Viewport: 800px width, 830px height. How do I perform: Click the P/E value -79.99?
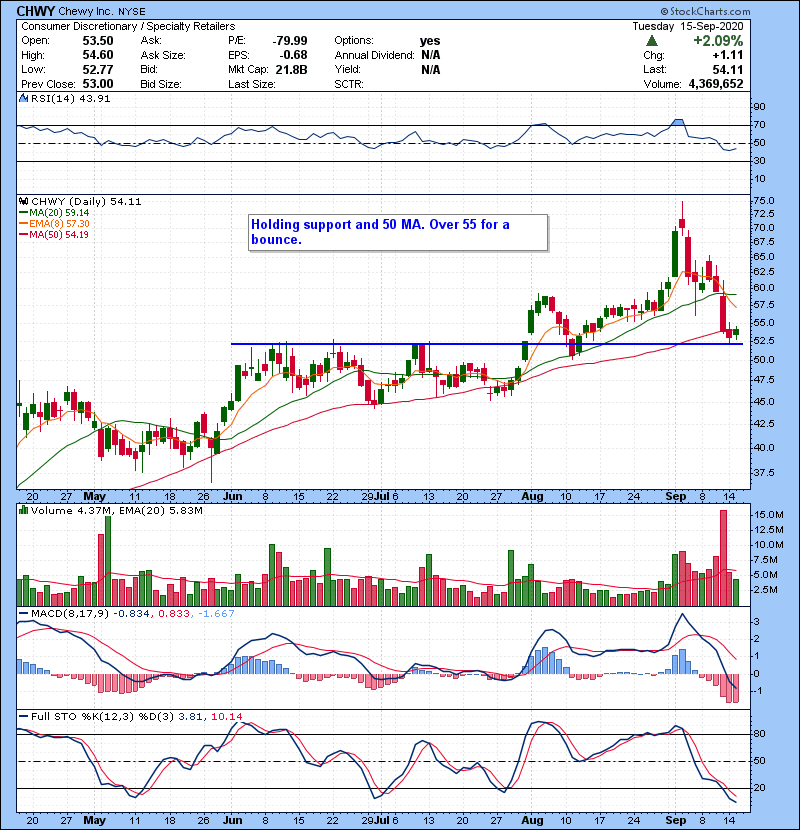[x=290, y=41]
